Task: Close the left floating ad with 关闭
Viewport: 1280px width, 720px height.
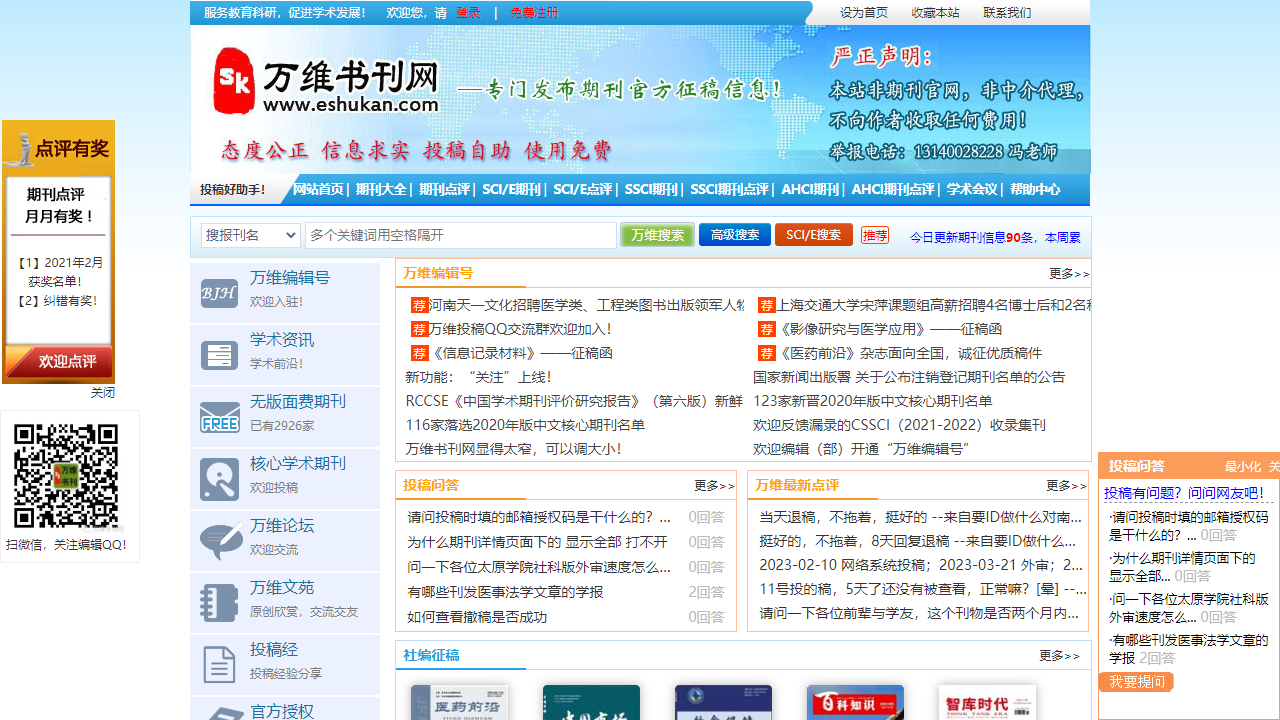Action: click(x=103, y=392)
